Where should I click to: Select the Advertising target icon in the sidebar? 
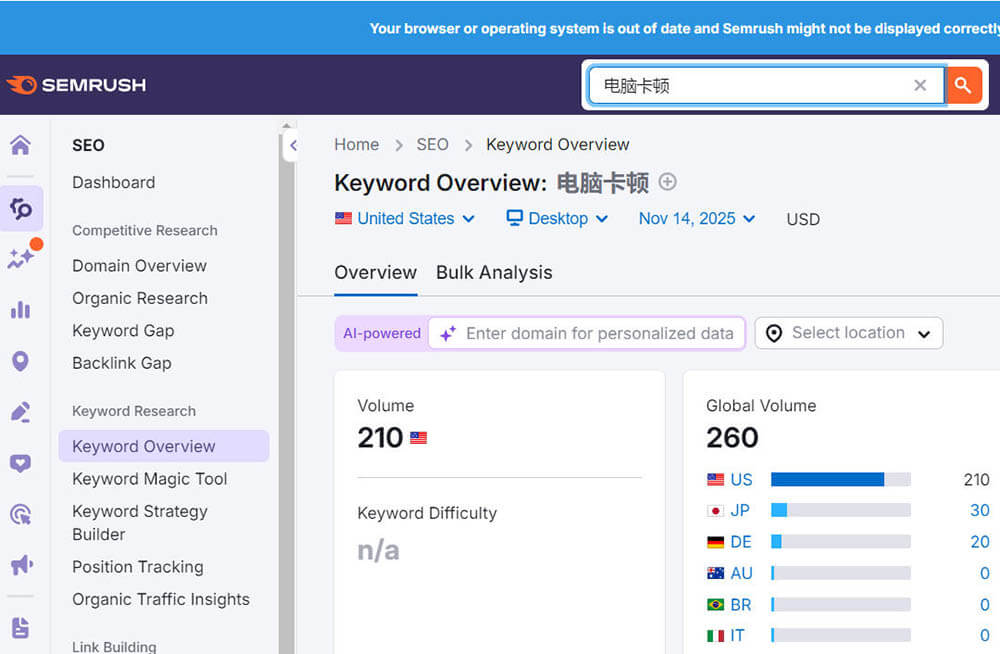click(21, 514)
